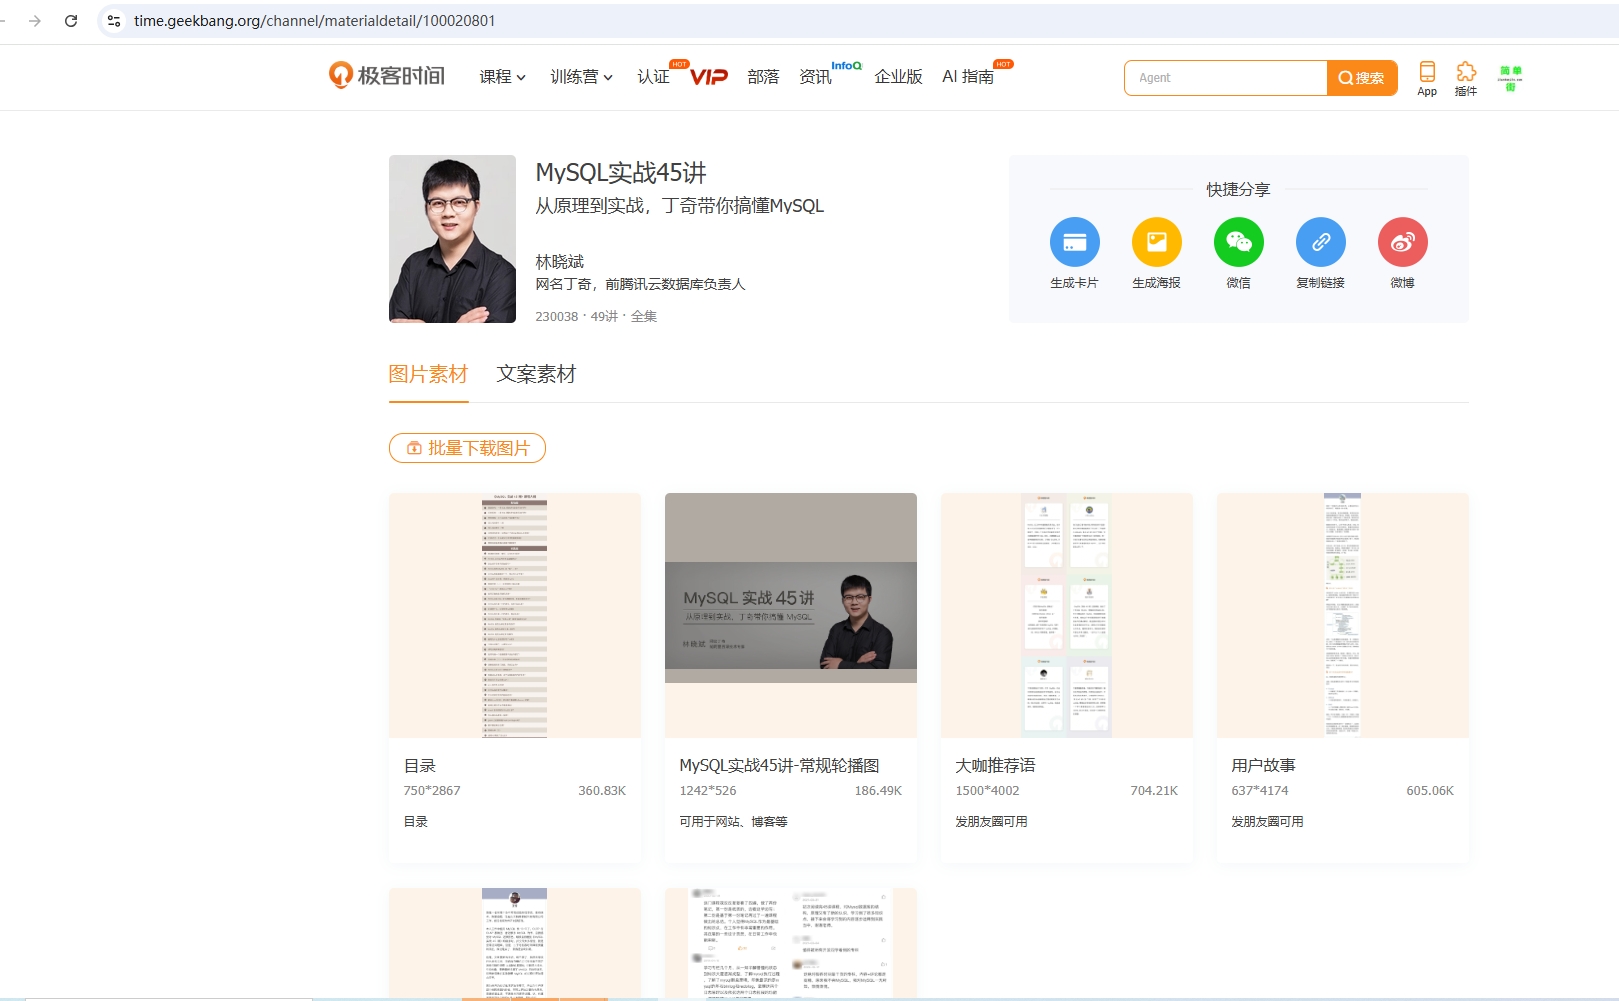Click the 637*4174 dimension text
Screen dimensions: 1619x1001
pyautogui.click(x=1260, y=791)
